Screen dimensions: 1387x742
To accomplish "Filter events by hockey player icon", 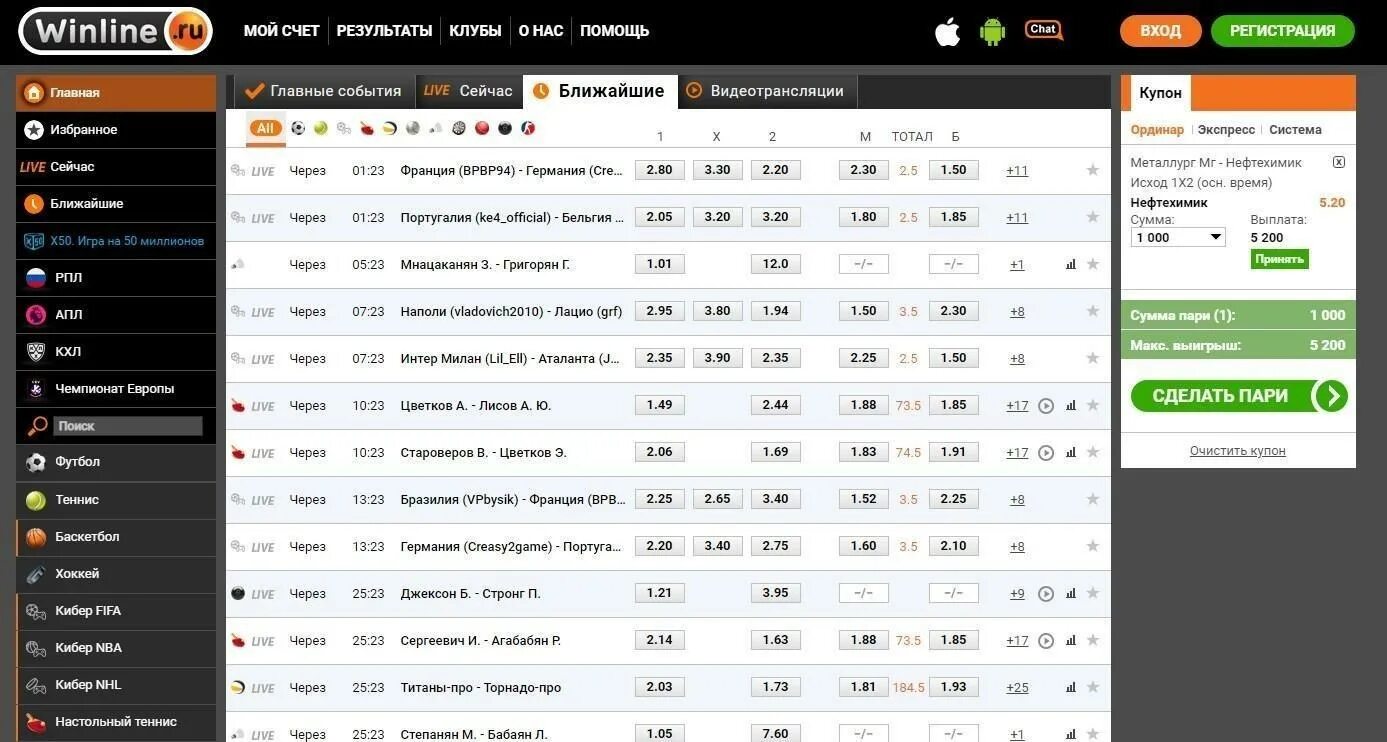I will 528,128.
